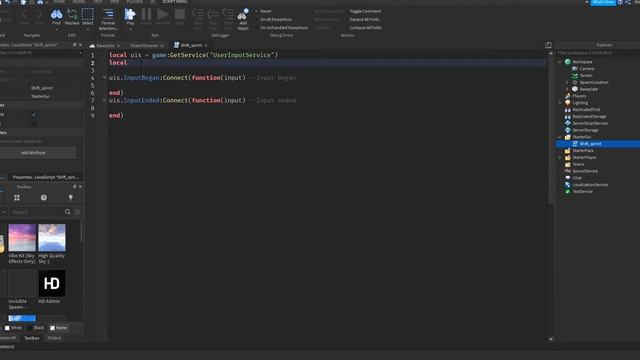Click the Stop test button
This screenshot has width=640, height=360.
(x=180, y=17)
